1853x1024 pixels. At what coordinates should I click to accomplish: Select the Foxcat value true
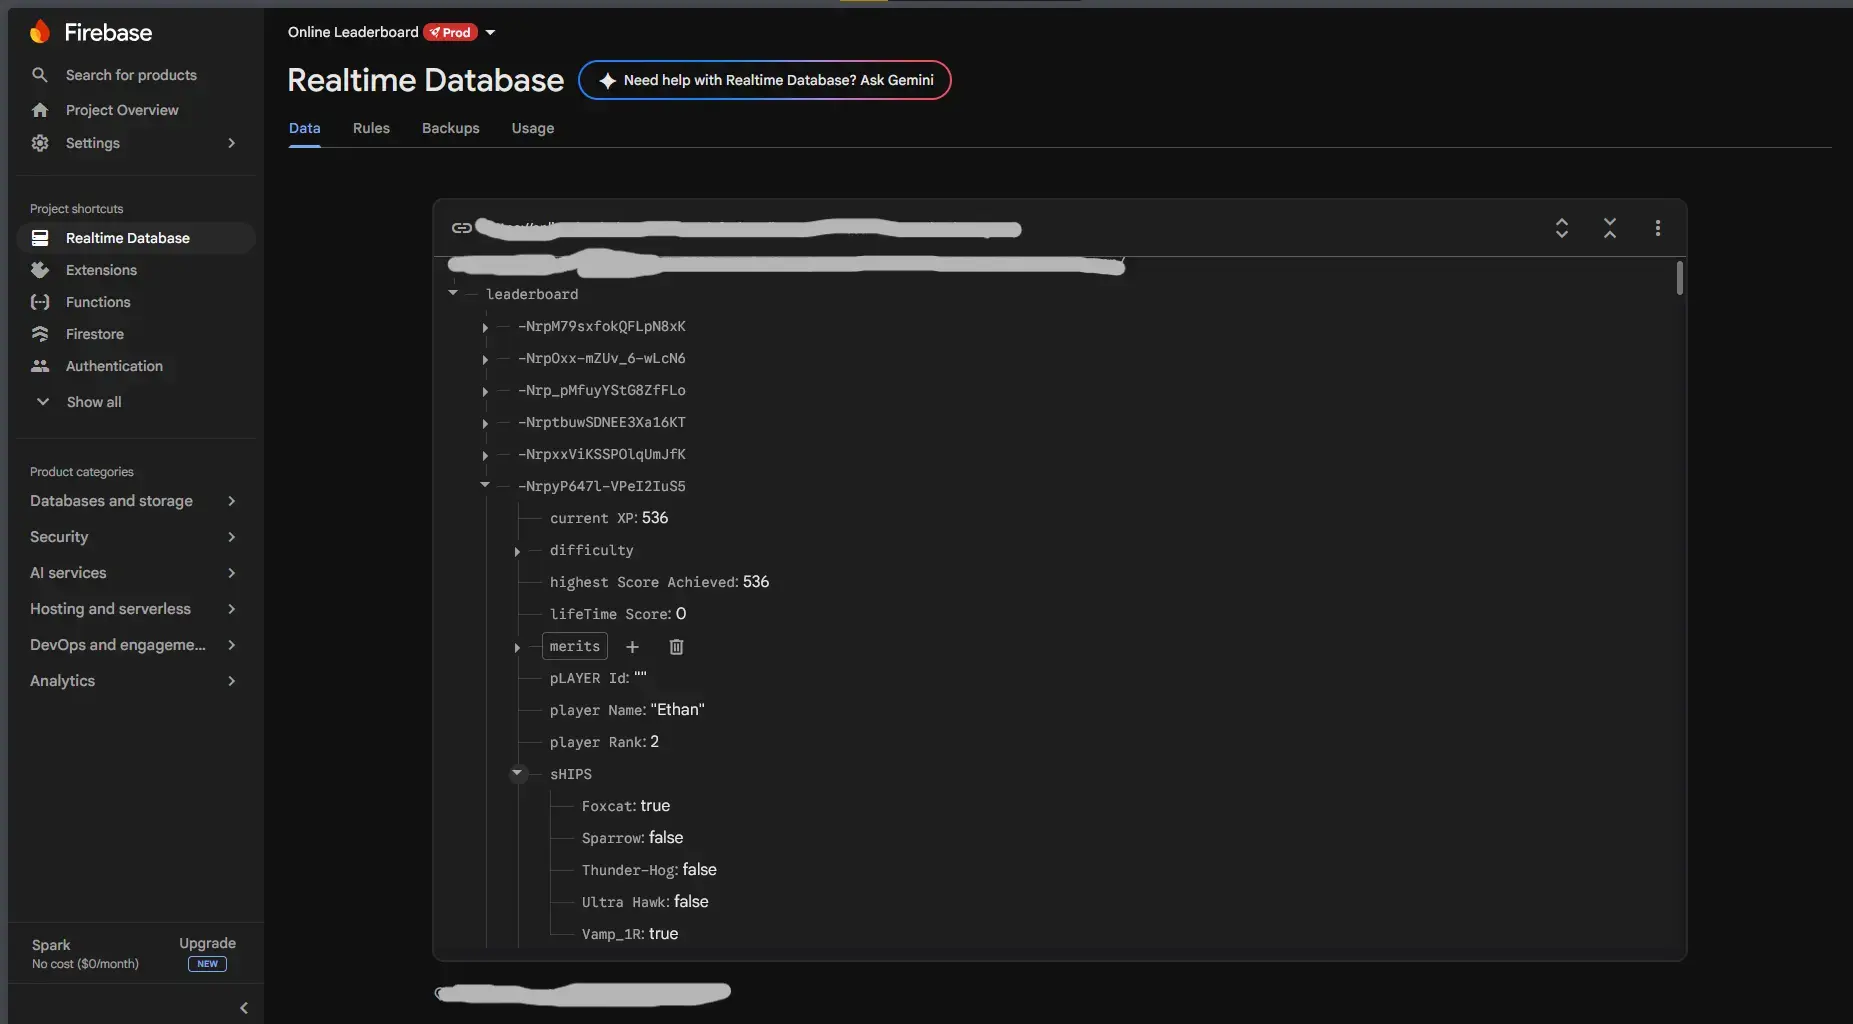point(655,806)
